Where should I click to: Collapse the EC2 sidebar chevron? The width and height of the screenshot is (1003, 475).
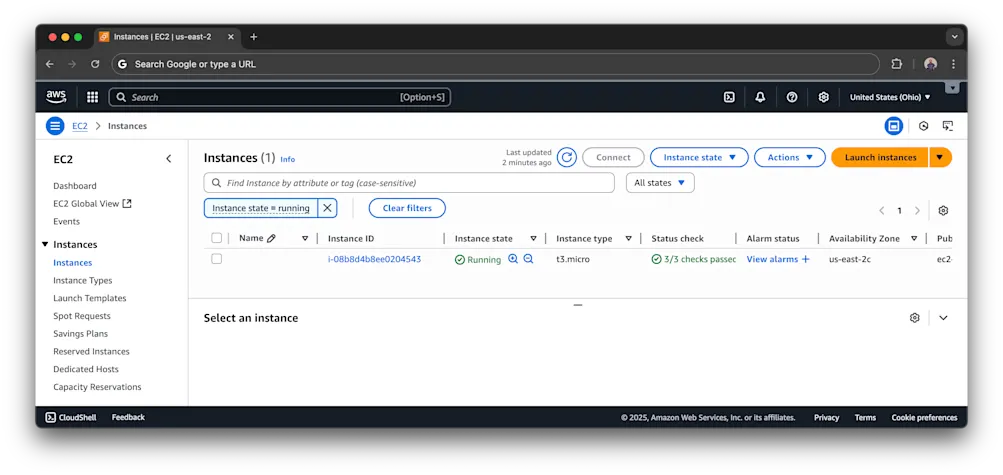coord(169,159)
